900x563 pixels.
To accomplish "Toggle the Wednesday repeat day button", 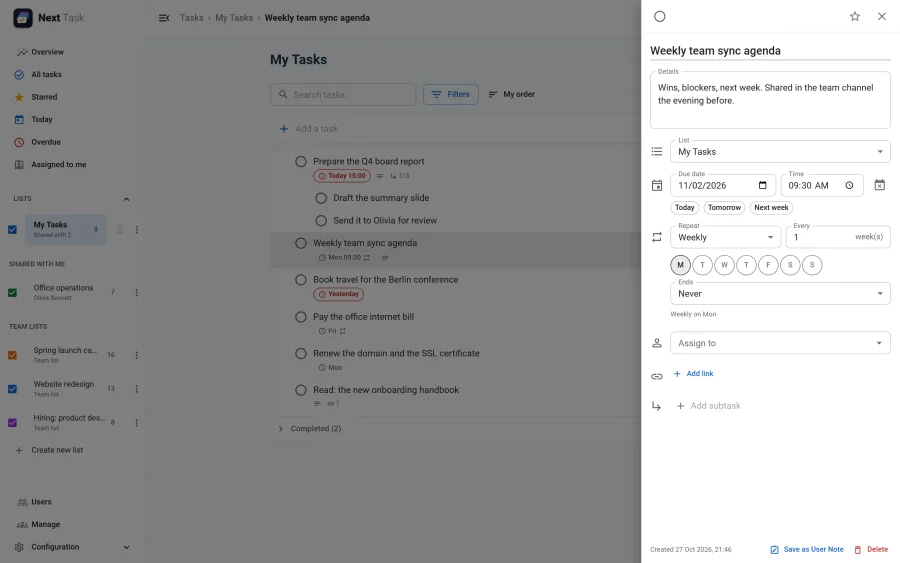I will [724, 265].
